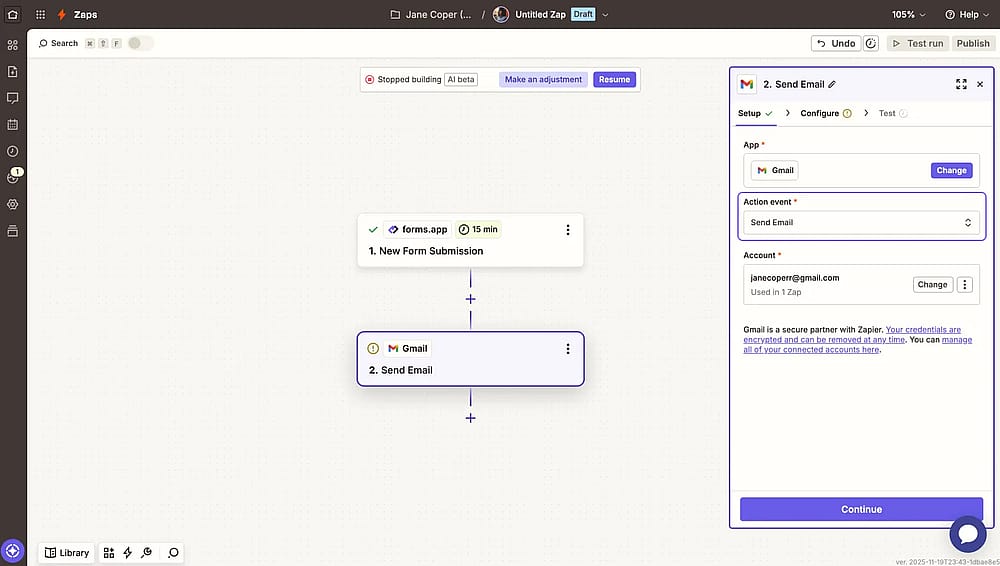Open the versions stack sidebar icon
This screenshot has width=1000, height=566.
12,231
